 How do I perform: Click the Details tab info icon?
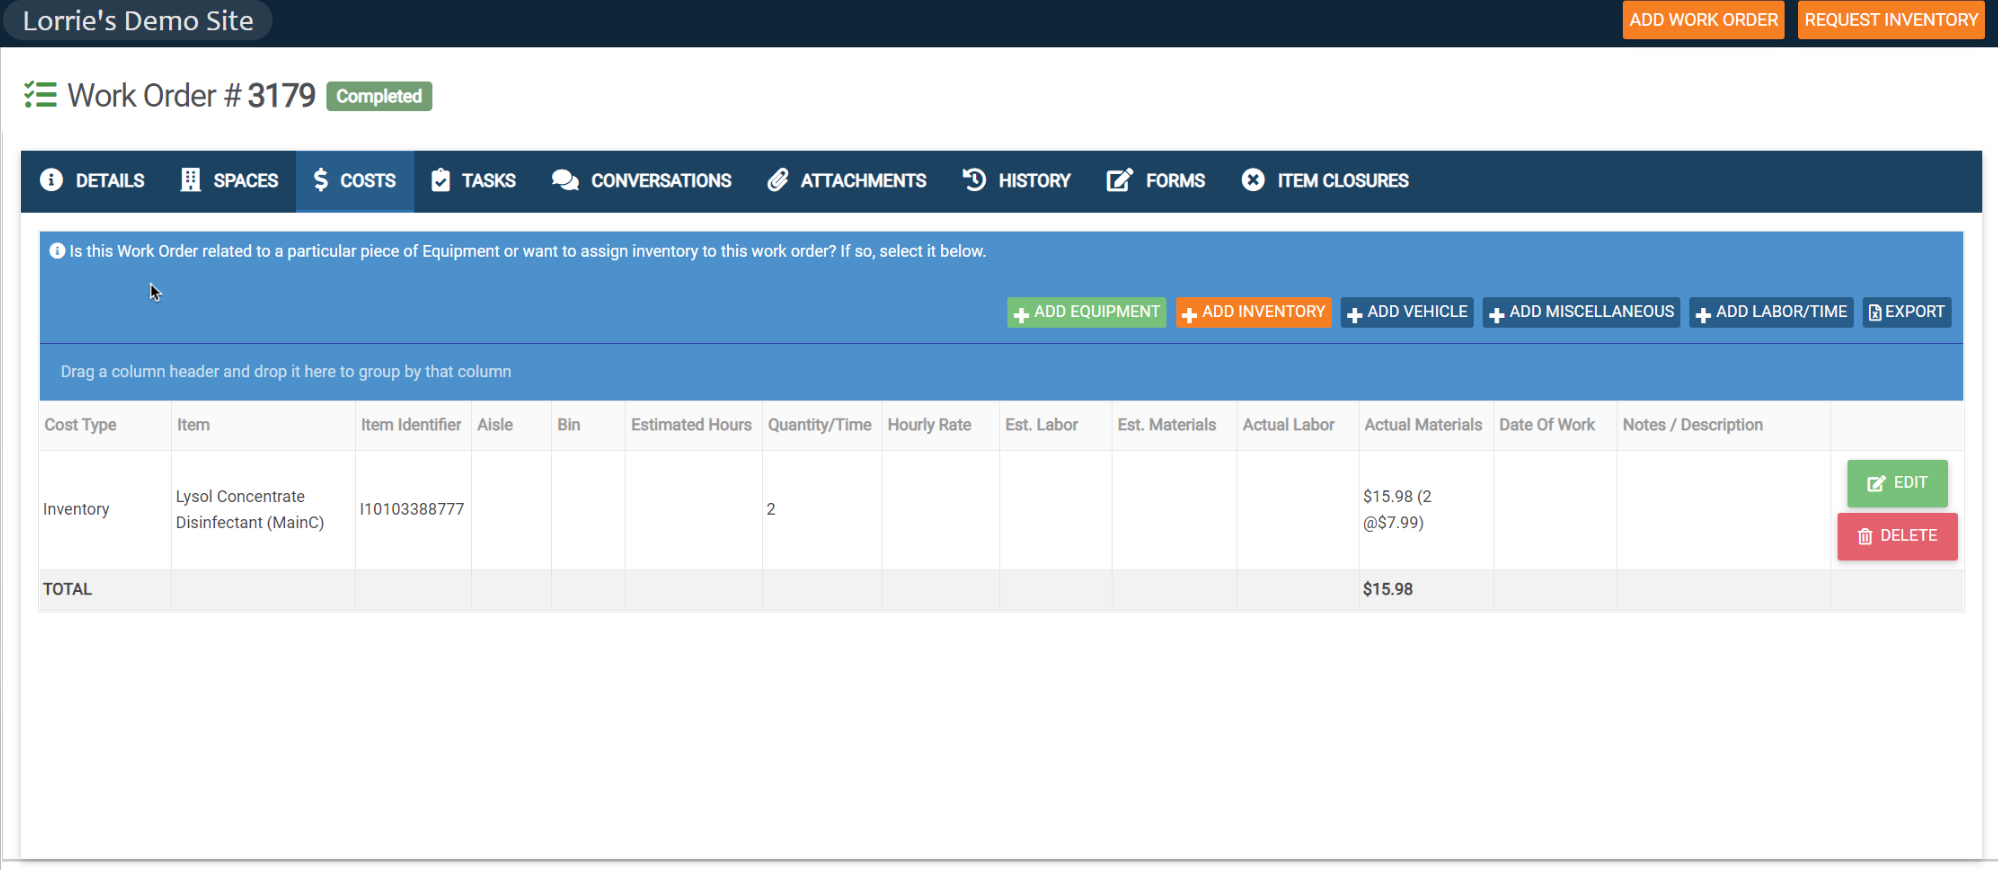pos(51,180)
